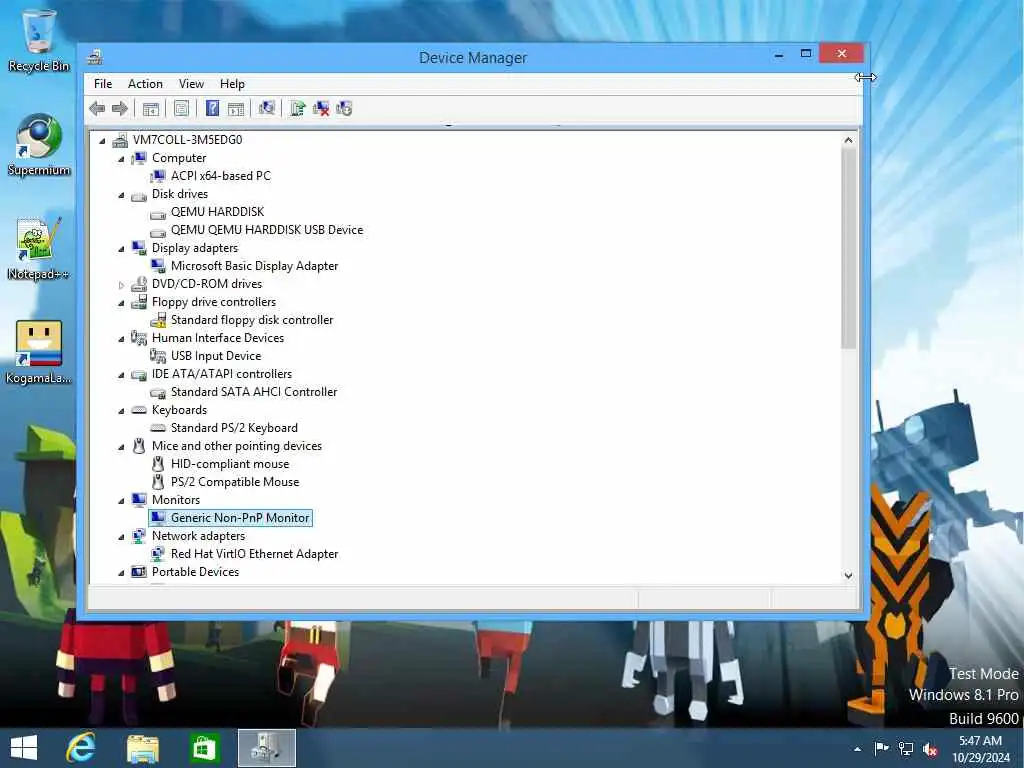This screenshot has width=1024, height=768.
Task: Click the ACPI x64-based PC device icon
Action: pos(157,176)
